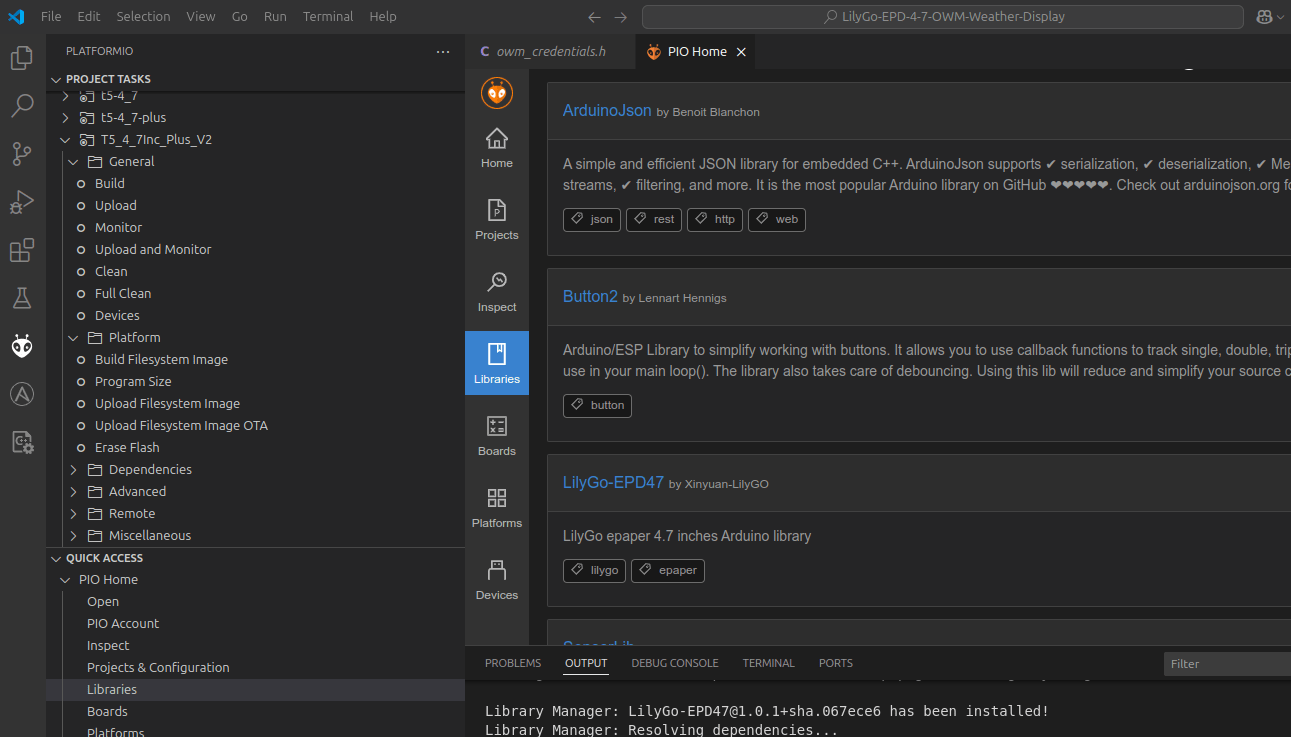The height and width of the screenshot is (737, 1291).
Task: Expand the t5-4_7-plus environment
Action: tap(66, 118)
